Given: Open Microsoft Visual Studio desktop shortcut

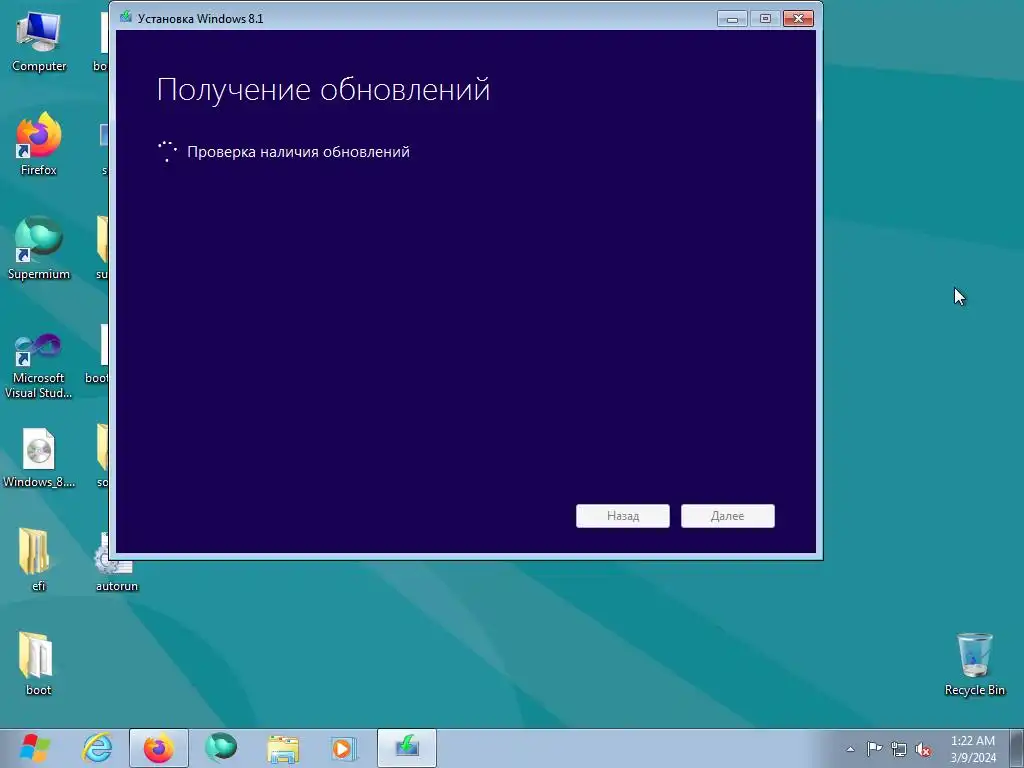Looking at the screenshot, I should point(39,366).
